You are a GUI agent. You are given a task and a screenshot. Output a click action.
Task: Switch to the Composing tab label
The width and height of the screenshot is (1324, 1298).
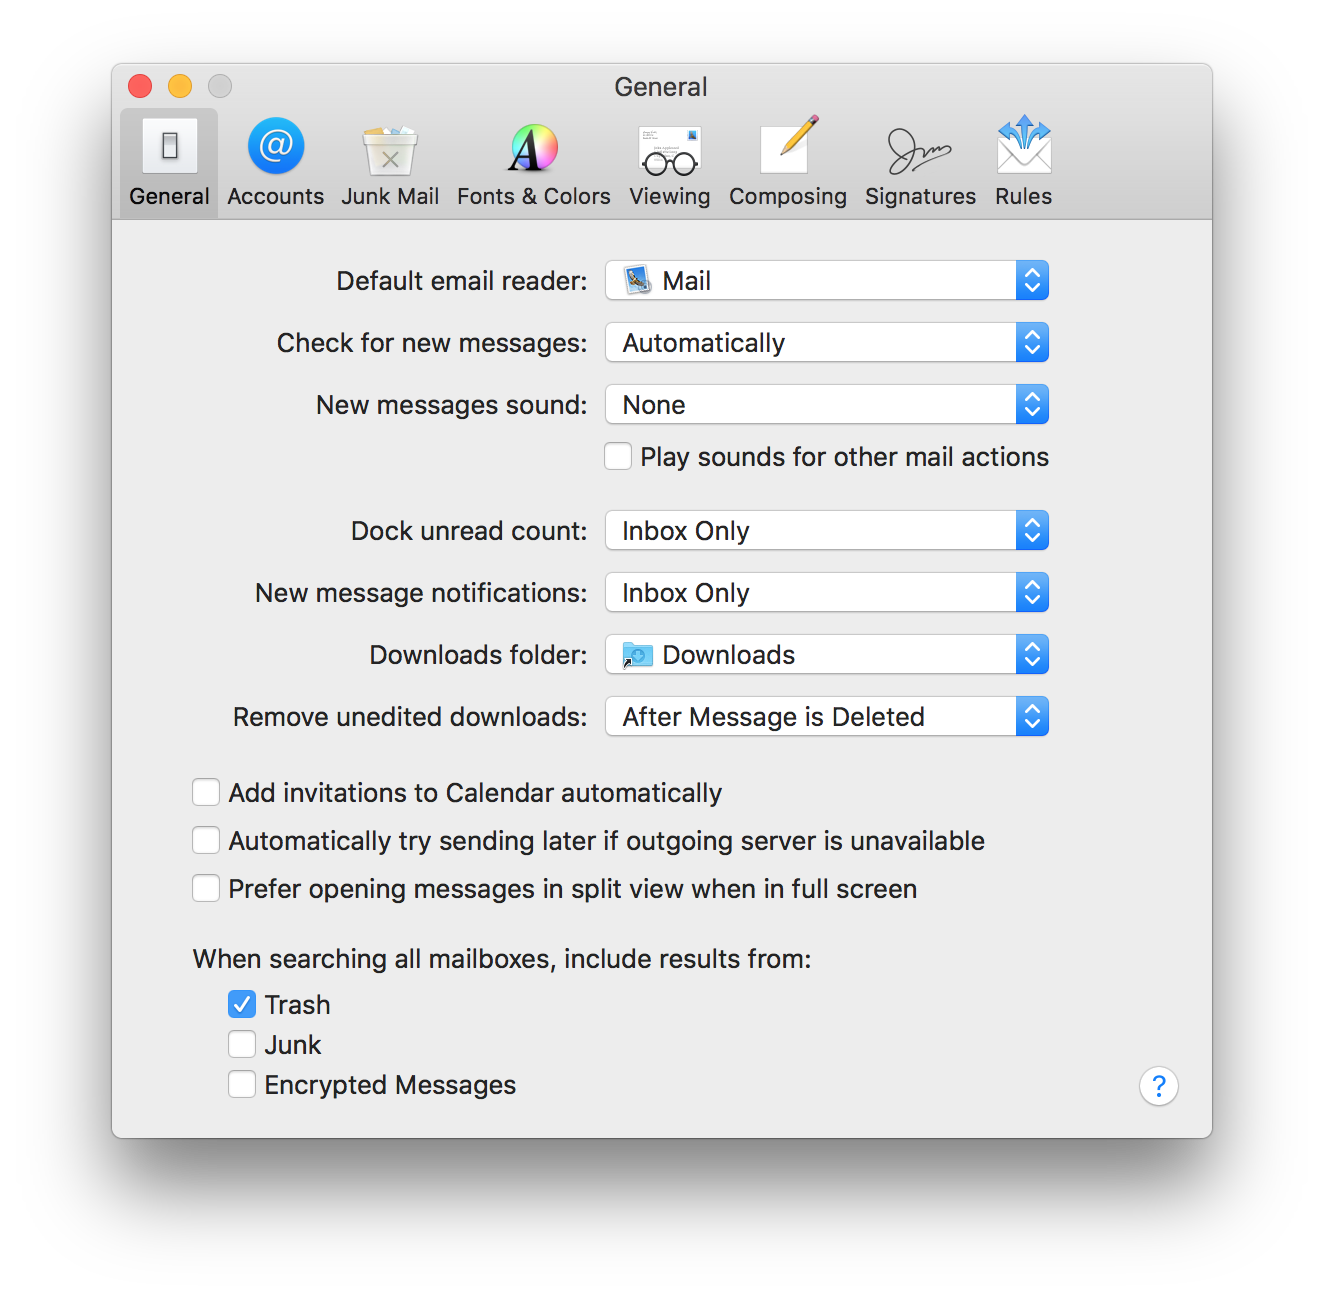(788, 197)
